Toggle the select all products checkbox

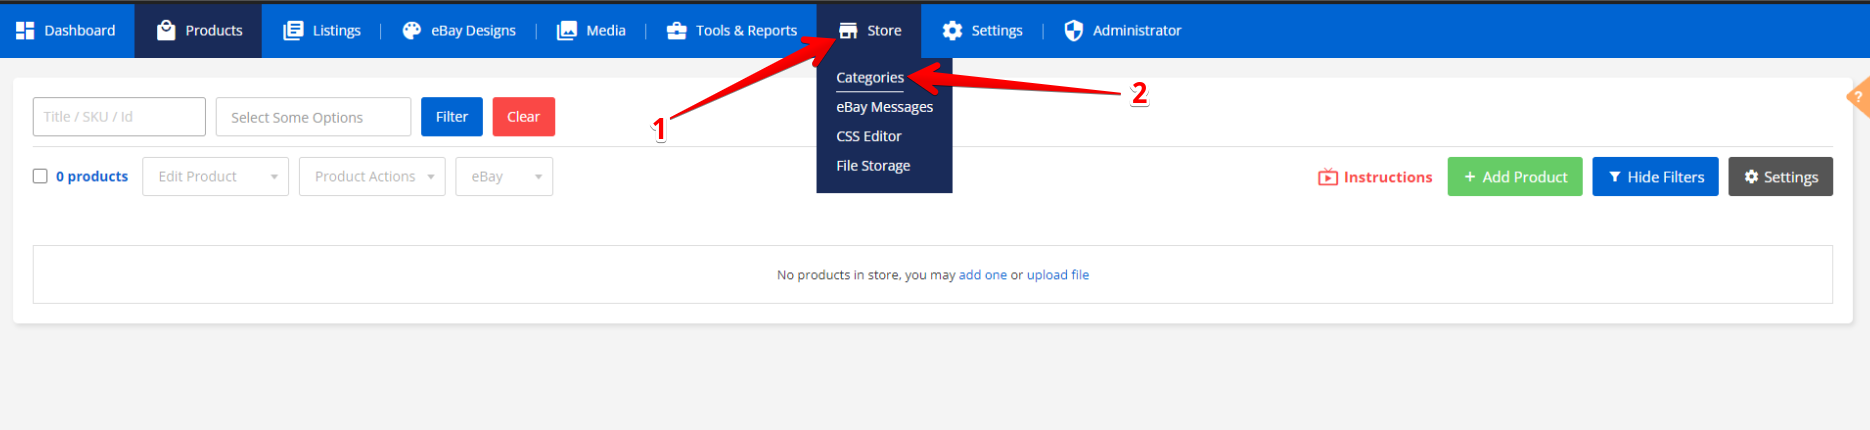[40, 176]
